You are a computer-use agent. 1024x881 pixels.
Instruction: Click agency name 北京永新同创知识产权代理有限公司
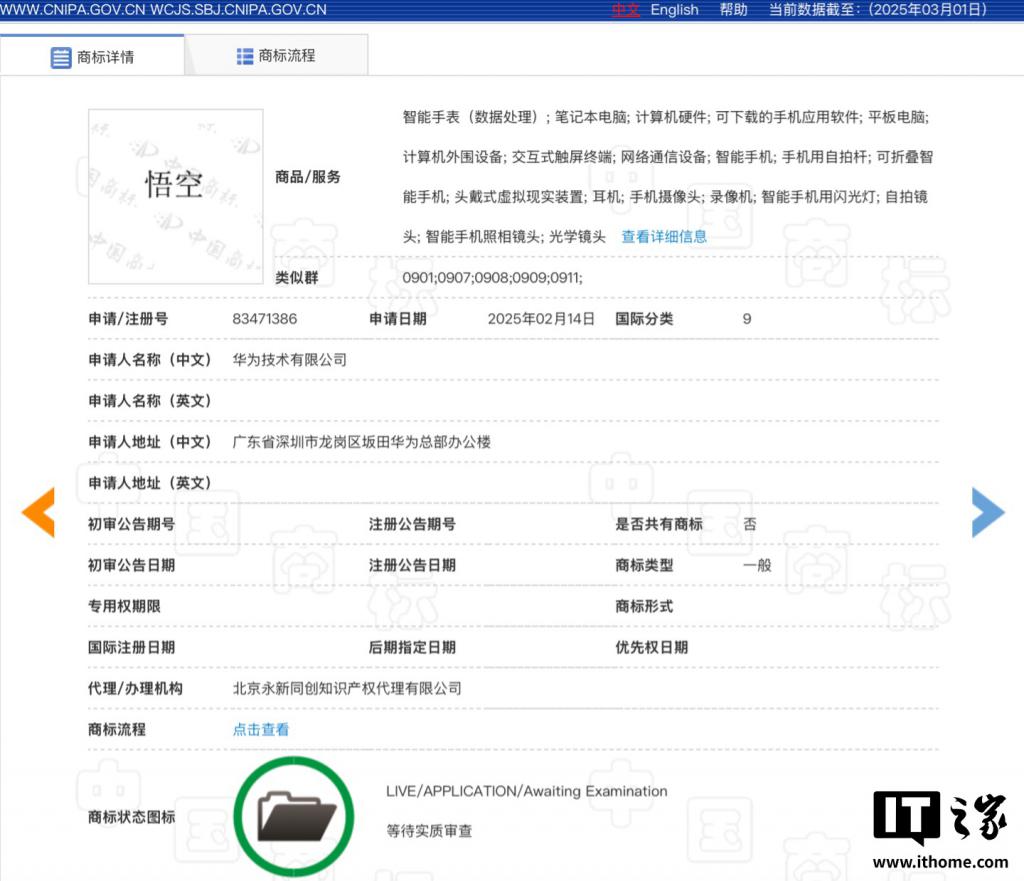[347, 688]
